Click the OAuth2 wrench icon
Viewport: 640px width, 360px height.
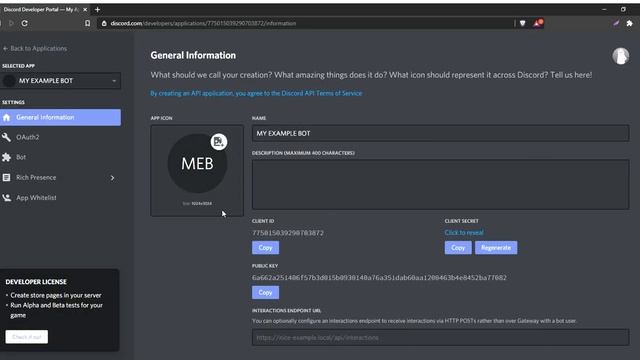(7, 137)
